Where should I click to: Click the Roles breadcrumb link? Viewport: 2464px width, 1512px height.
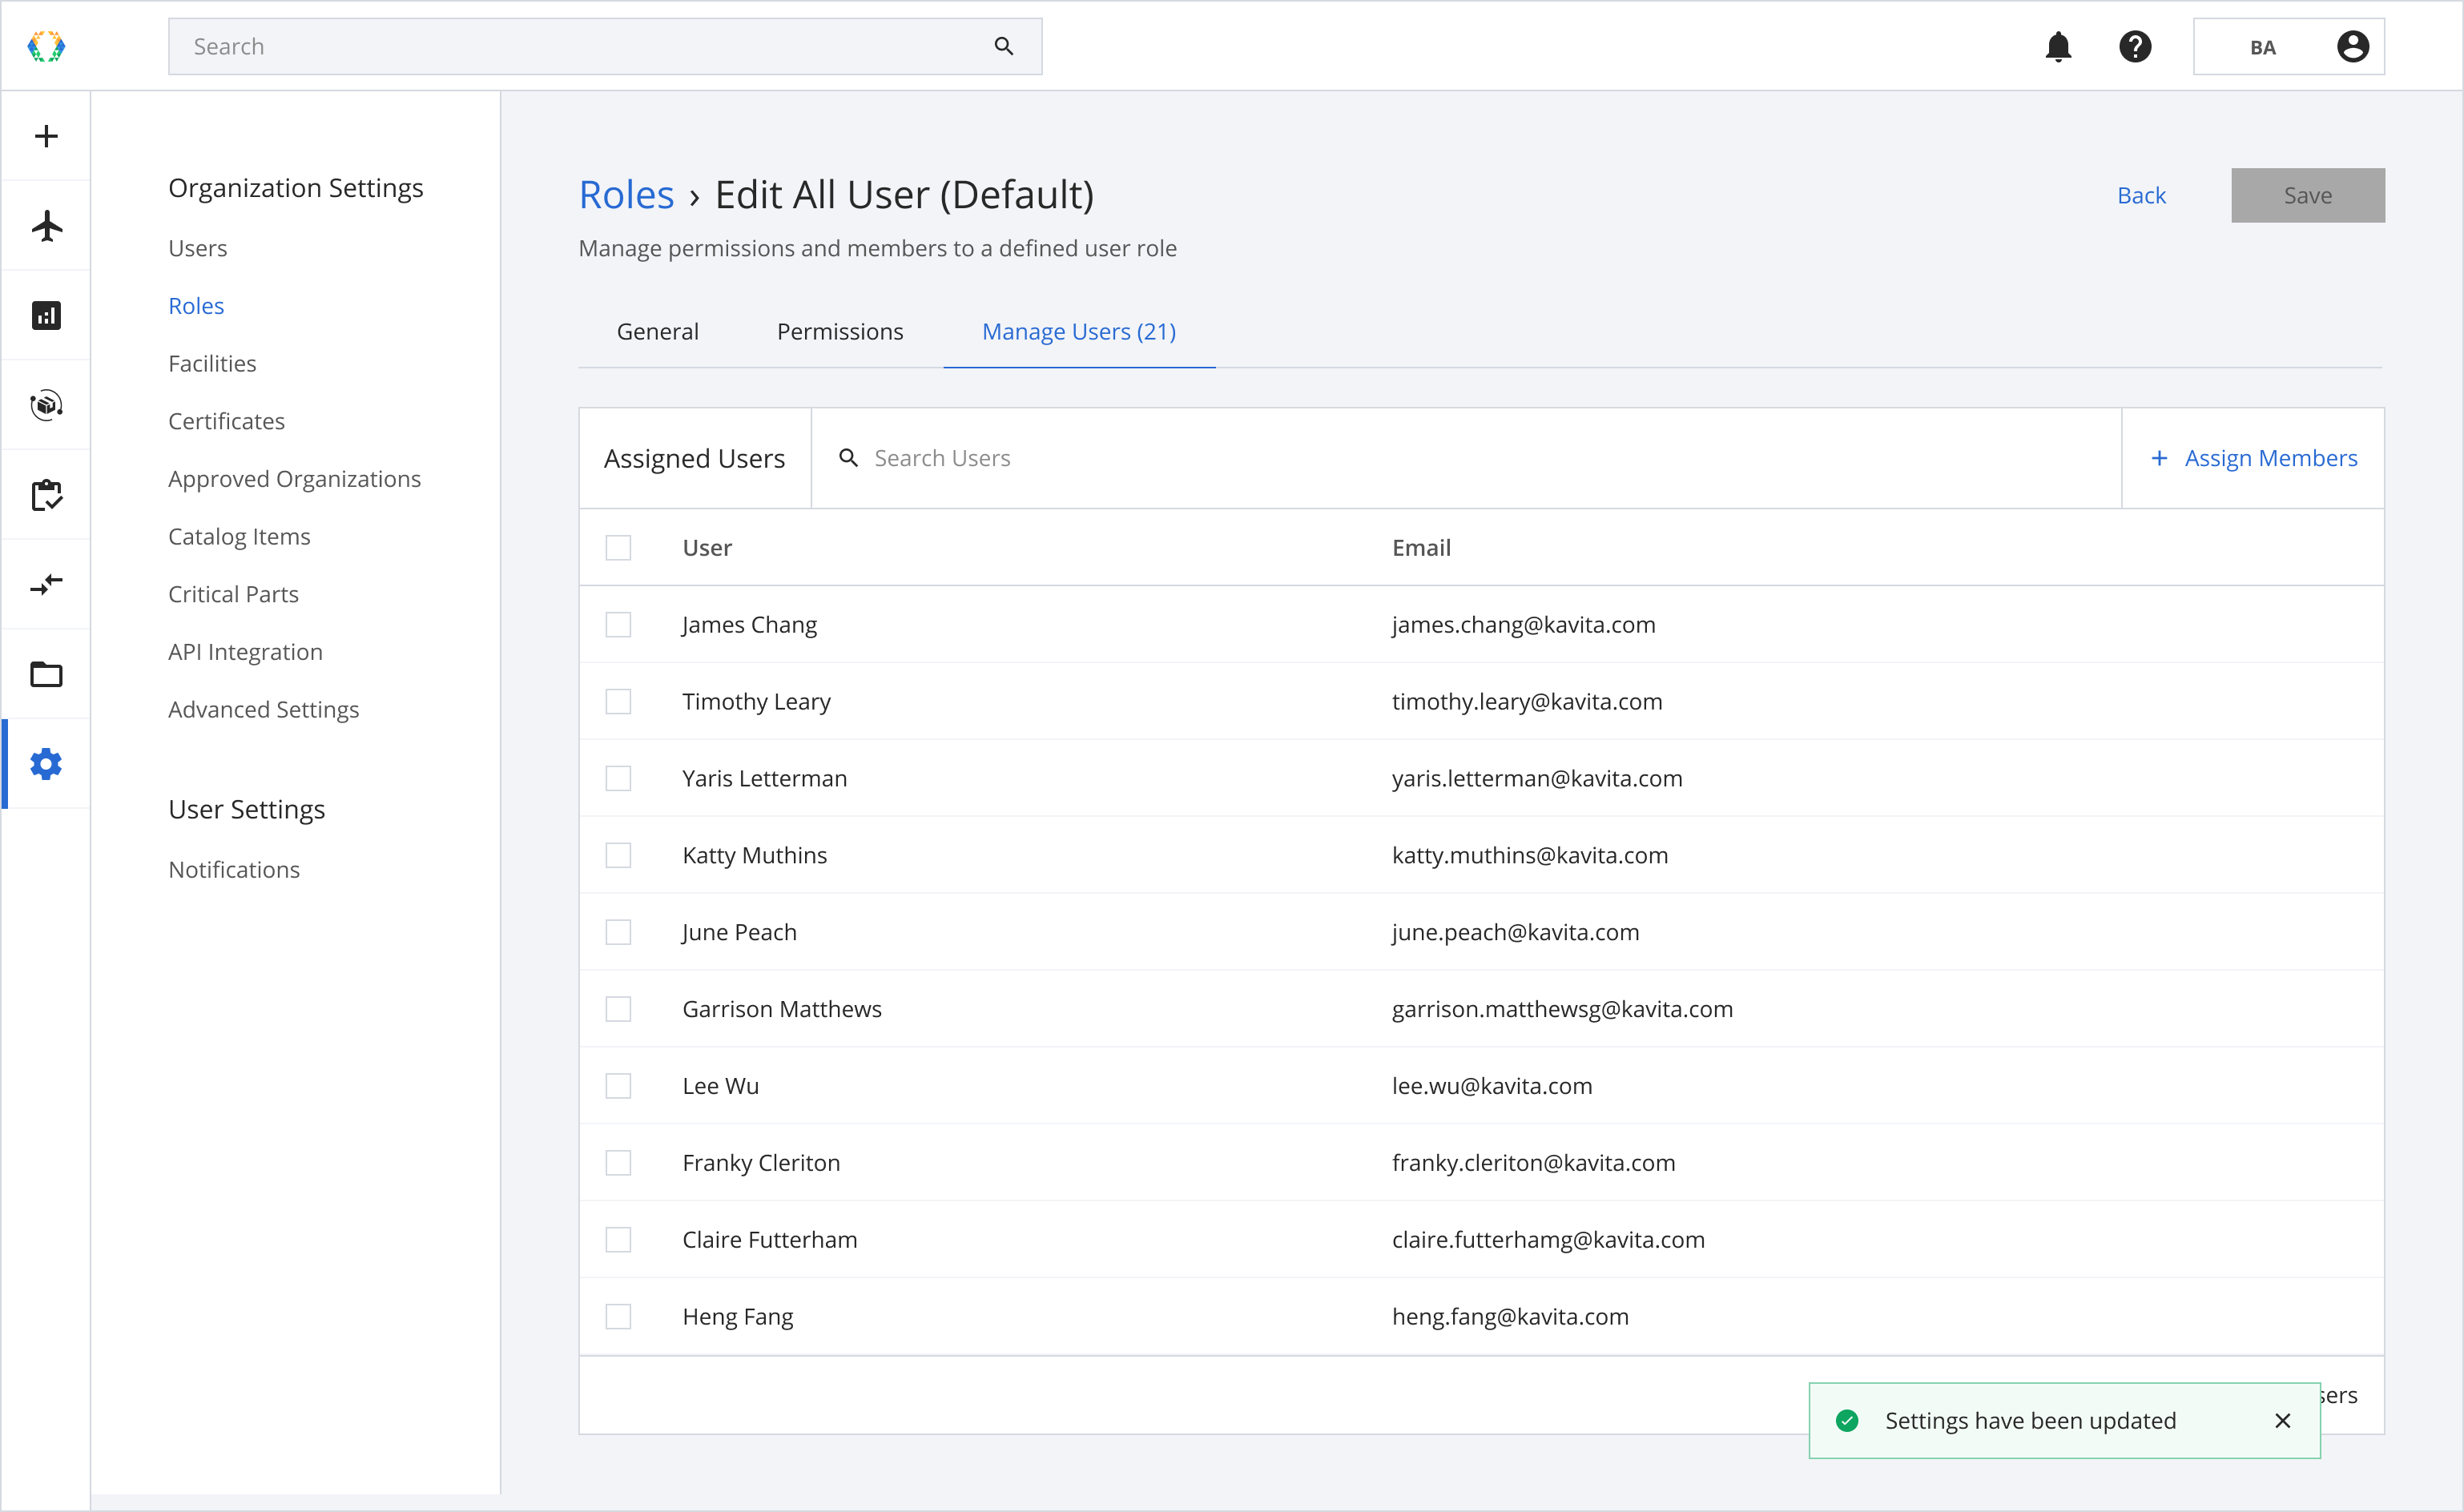(x=627, y=194)
